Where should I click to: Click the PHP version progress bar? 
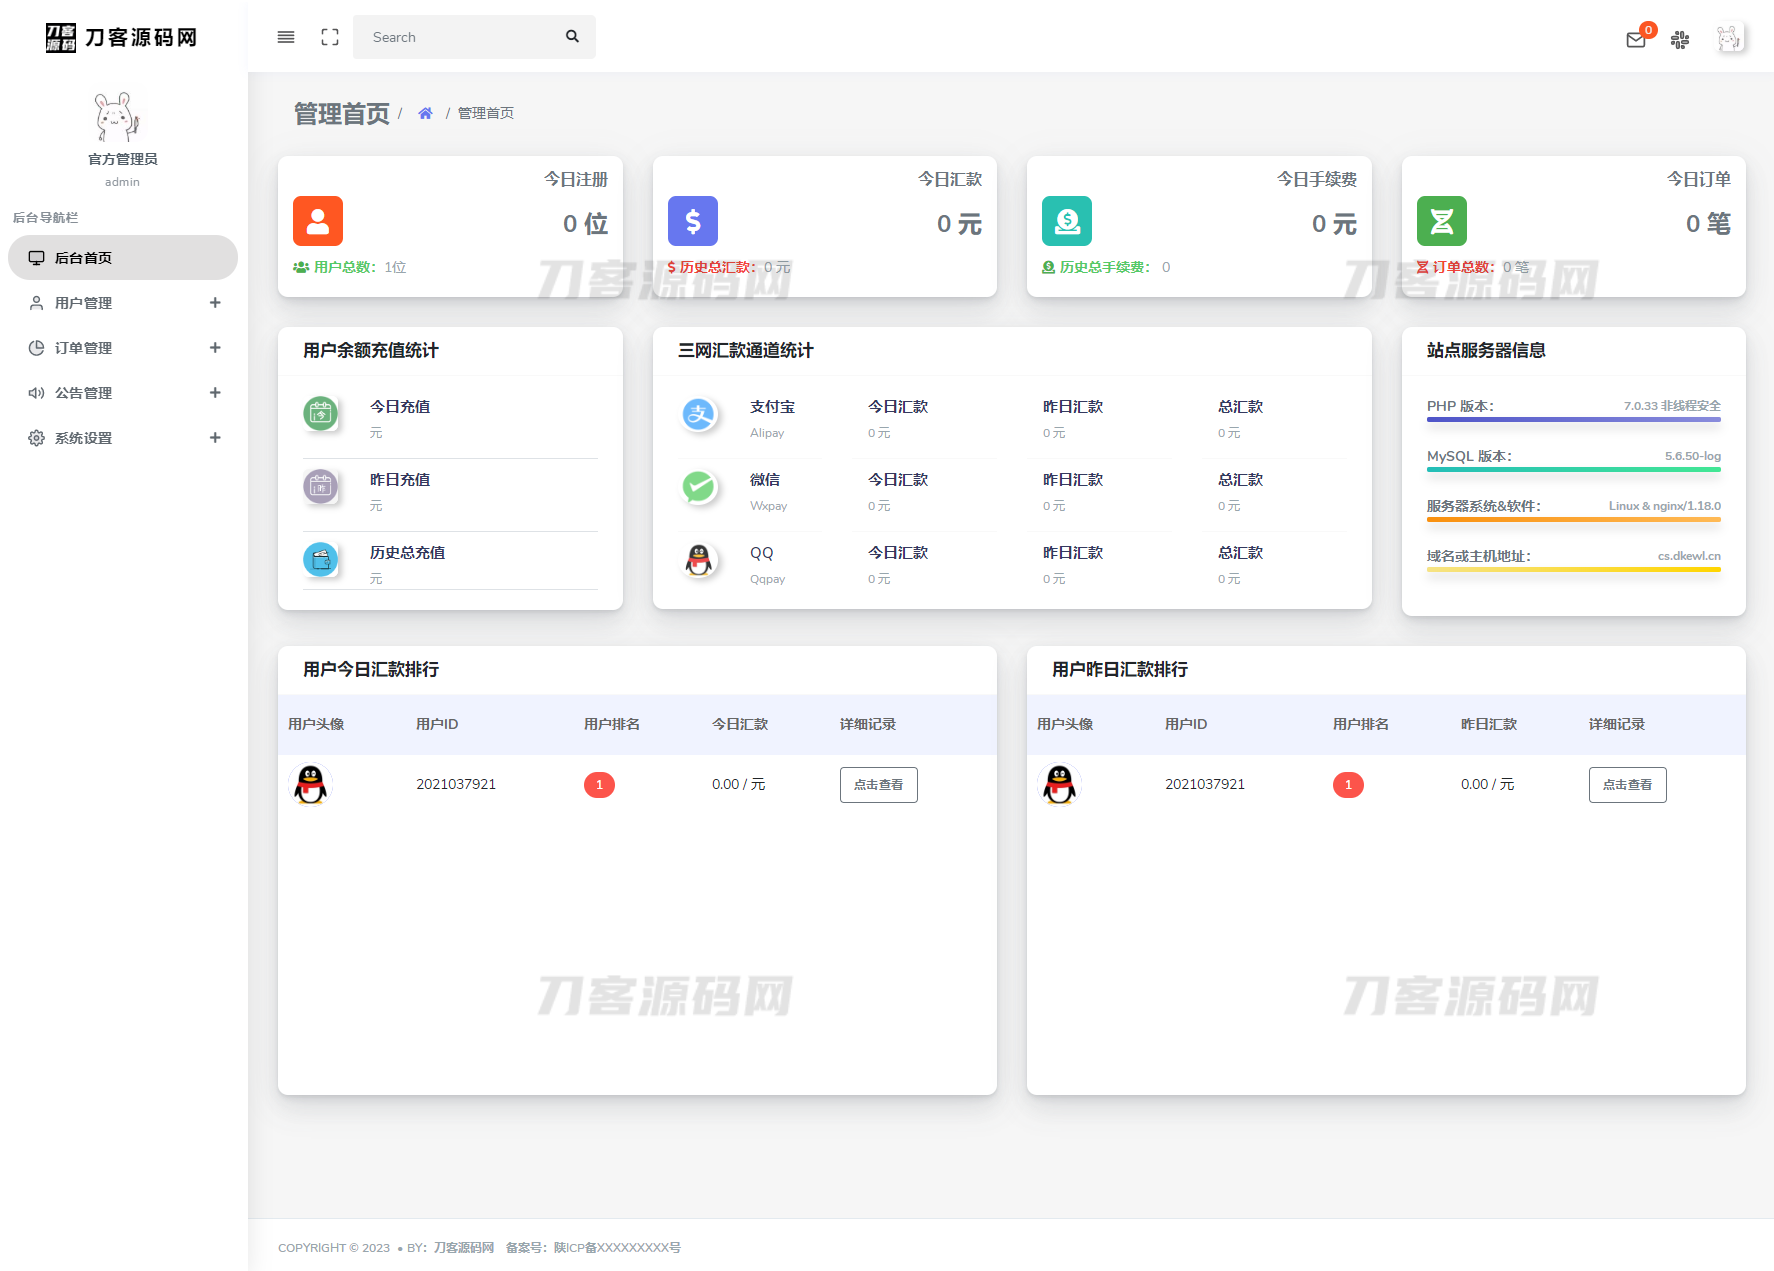[x=1573, y=420]
